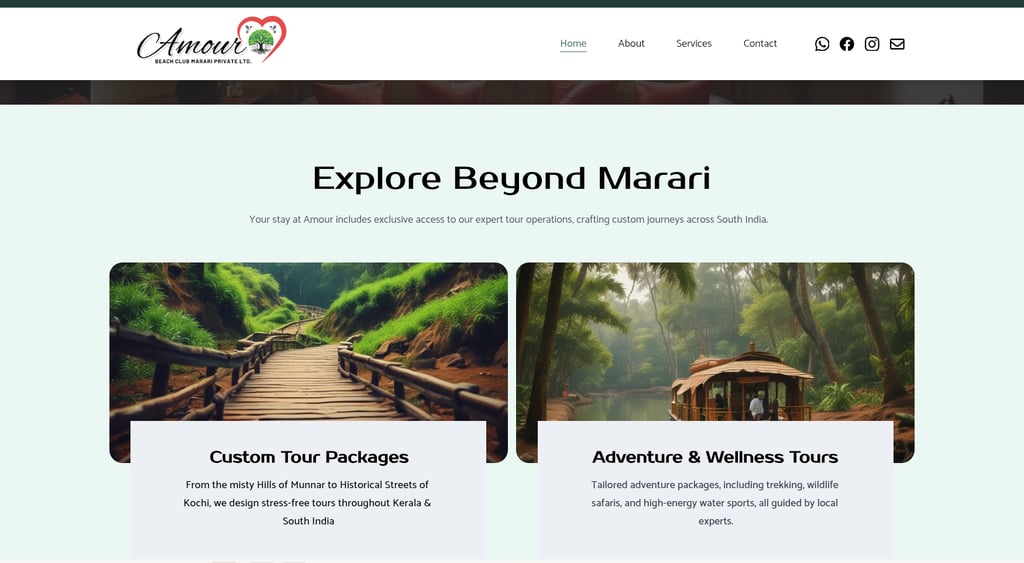The height and width of the screenshot is (563, 1024).
Task: Click the Custom Tour Packages description text
Action: click(x=308, y=503)
